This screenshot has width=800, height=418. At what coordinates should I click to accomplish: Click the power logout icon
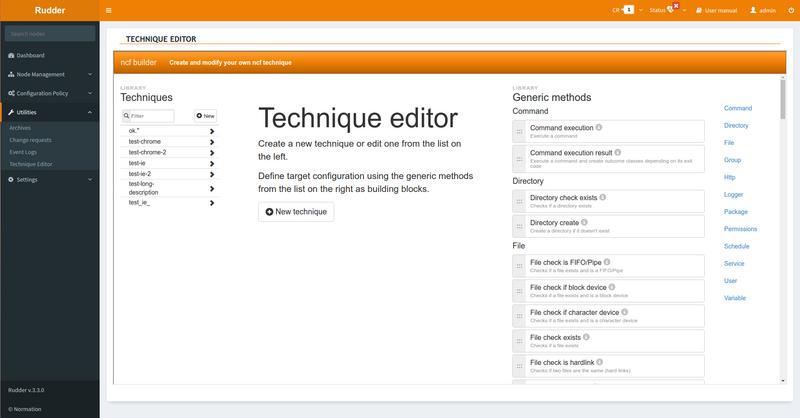(791, 10)
